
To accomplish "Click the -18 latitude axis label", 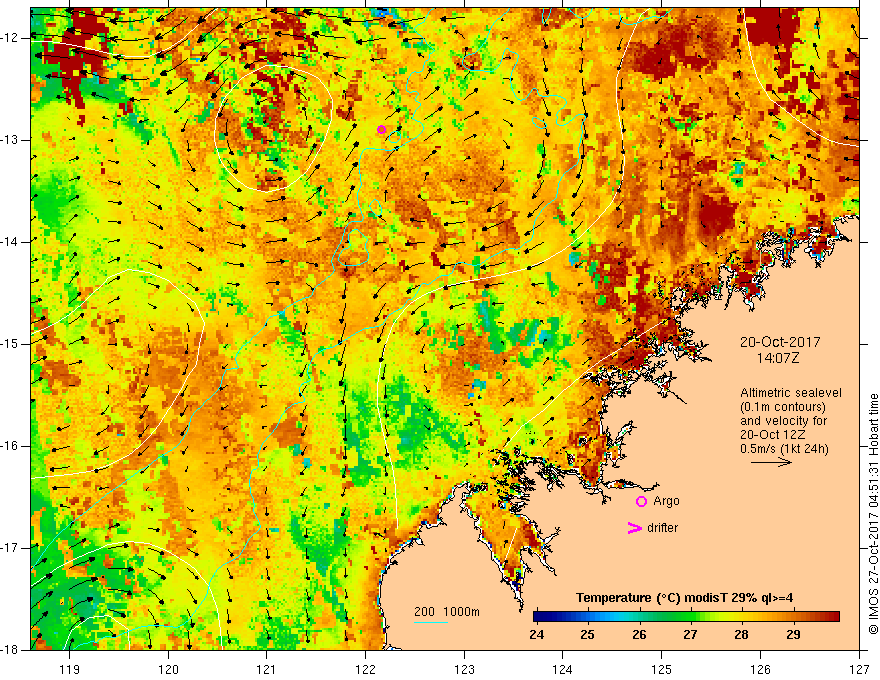I will [x=10, y=650].
